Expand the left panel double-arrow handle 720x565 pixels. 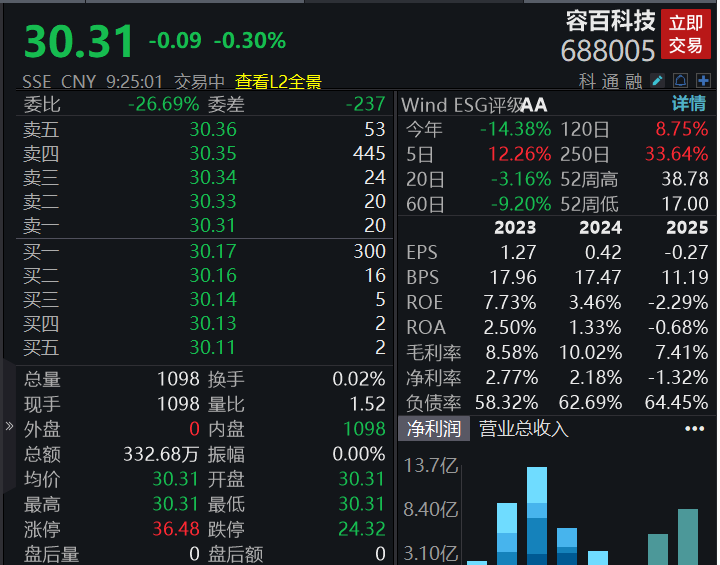click(9, 426)
